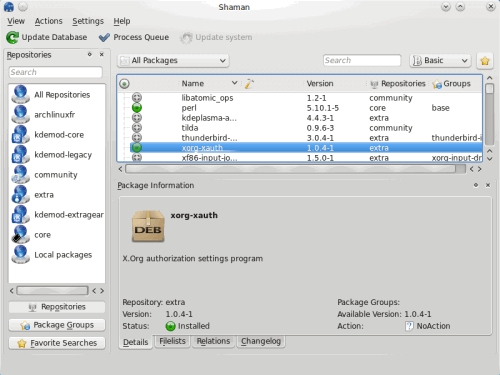Switch to the Details tab
Image resolution: width=500 pixels, height=375 pixels.
tap(135, 342)
